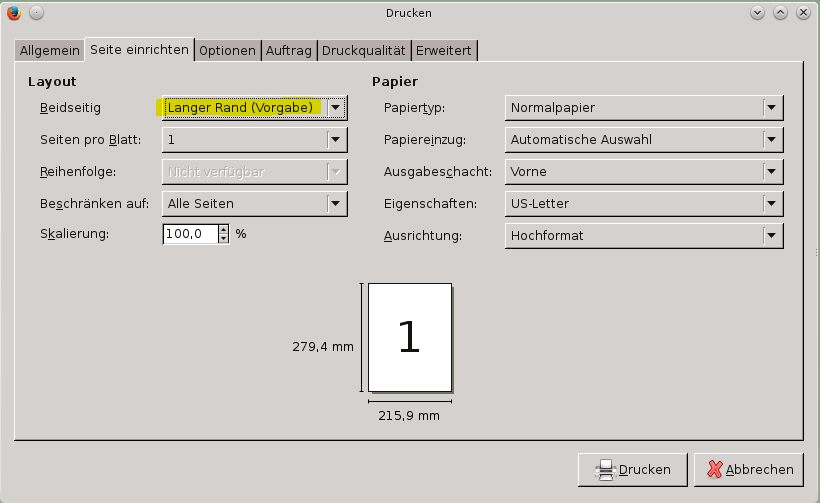
Task: Click the disabled Reihenfolge dropdown
Action: [255, 172]
